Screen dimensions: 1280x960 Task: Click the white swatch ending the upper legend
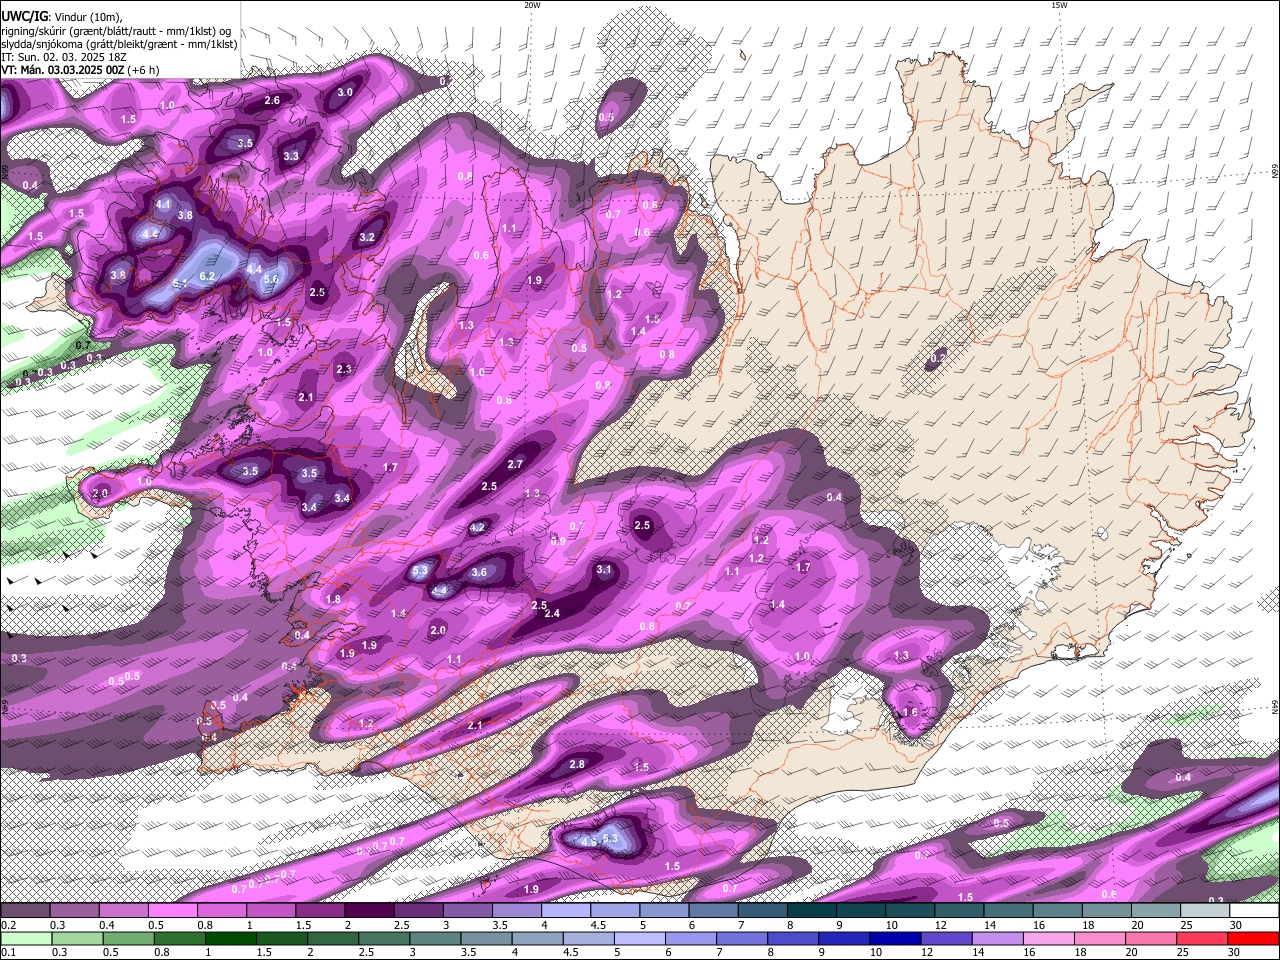coord(1254,911)
